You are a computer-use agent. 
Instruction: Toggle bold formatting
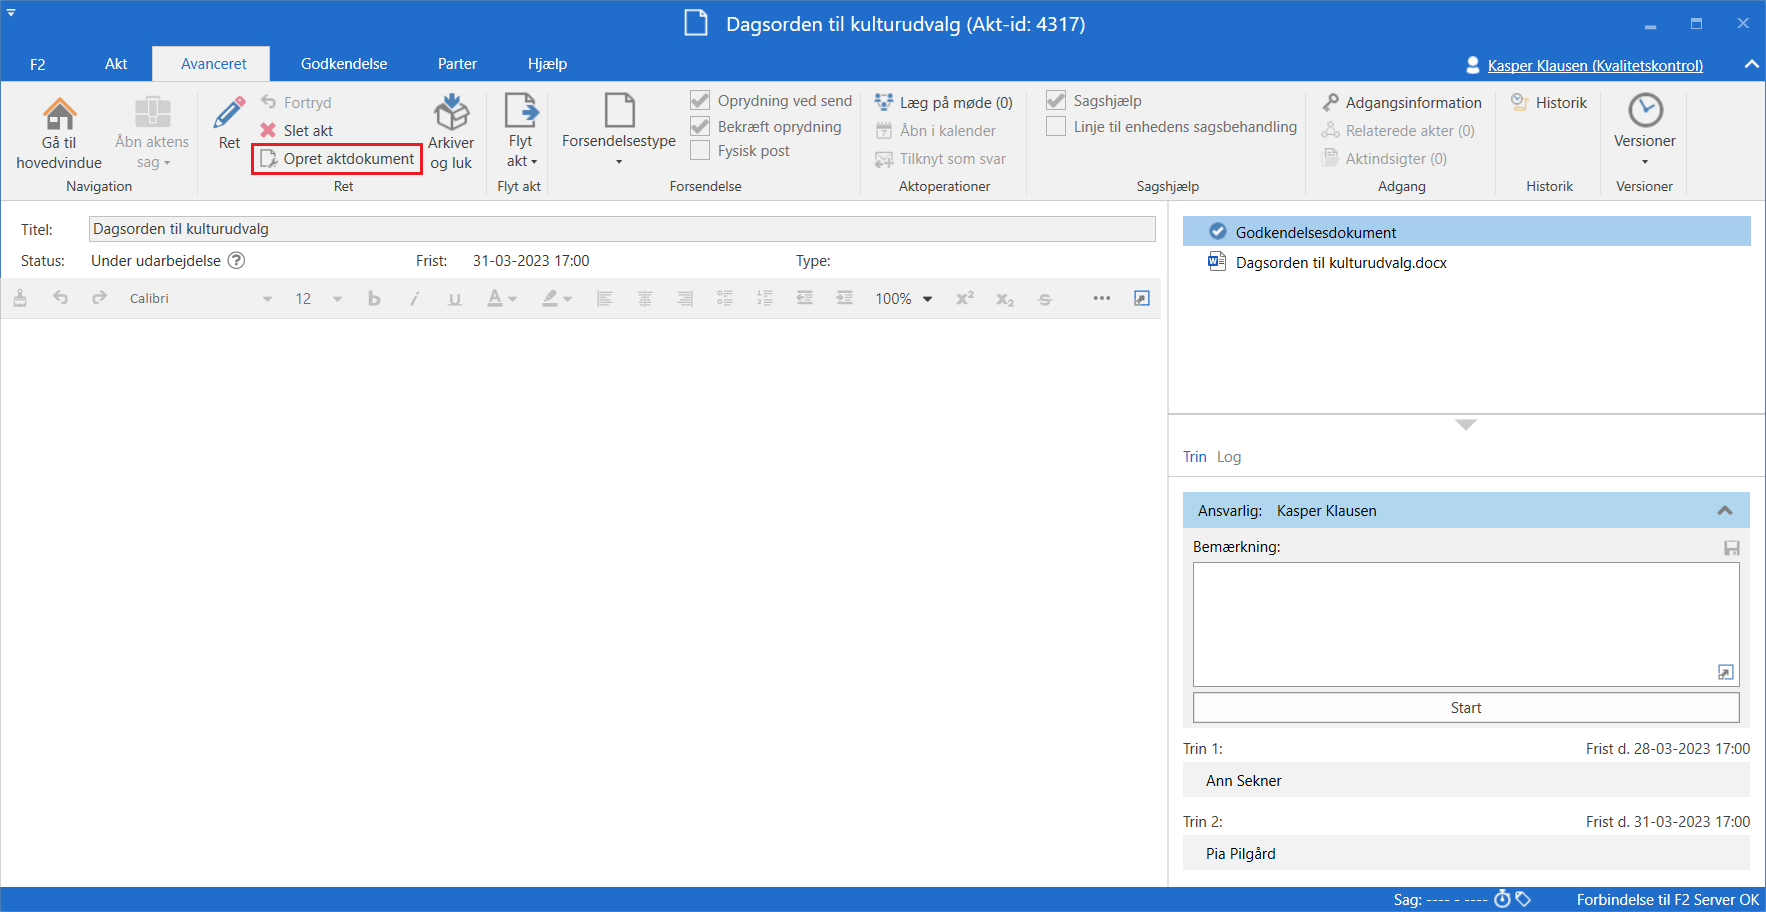coord(374,298)
